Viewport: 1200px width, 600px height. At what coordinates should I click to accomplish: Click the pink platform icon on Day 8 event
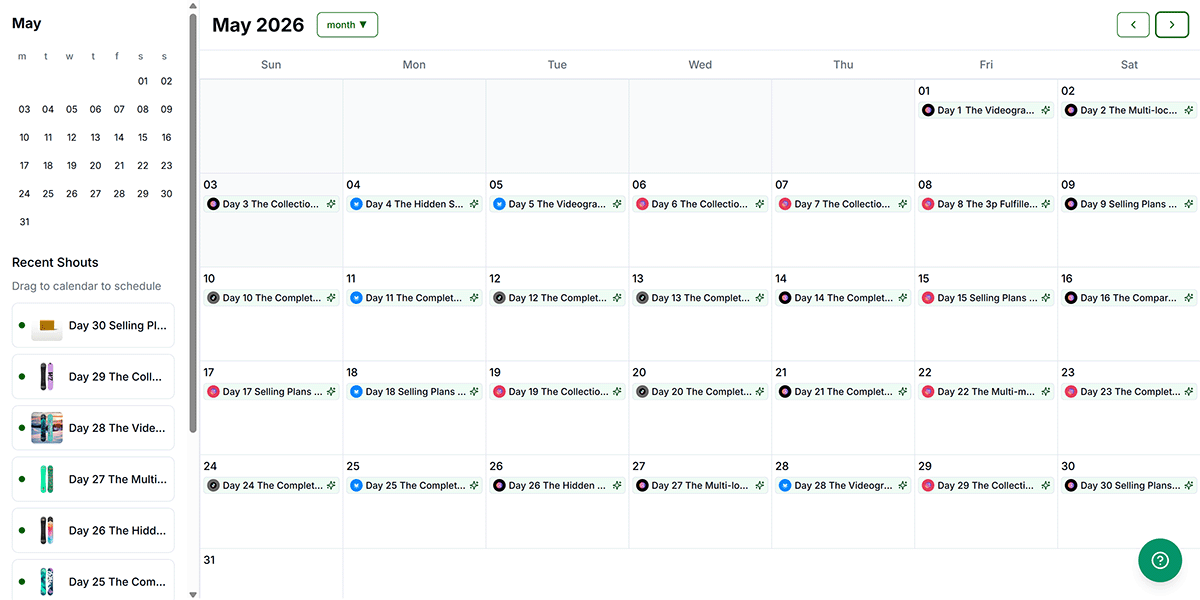(928, 204)
